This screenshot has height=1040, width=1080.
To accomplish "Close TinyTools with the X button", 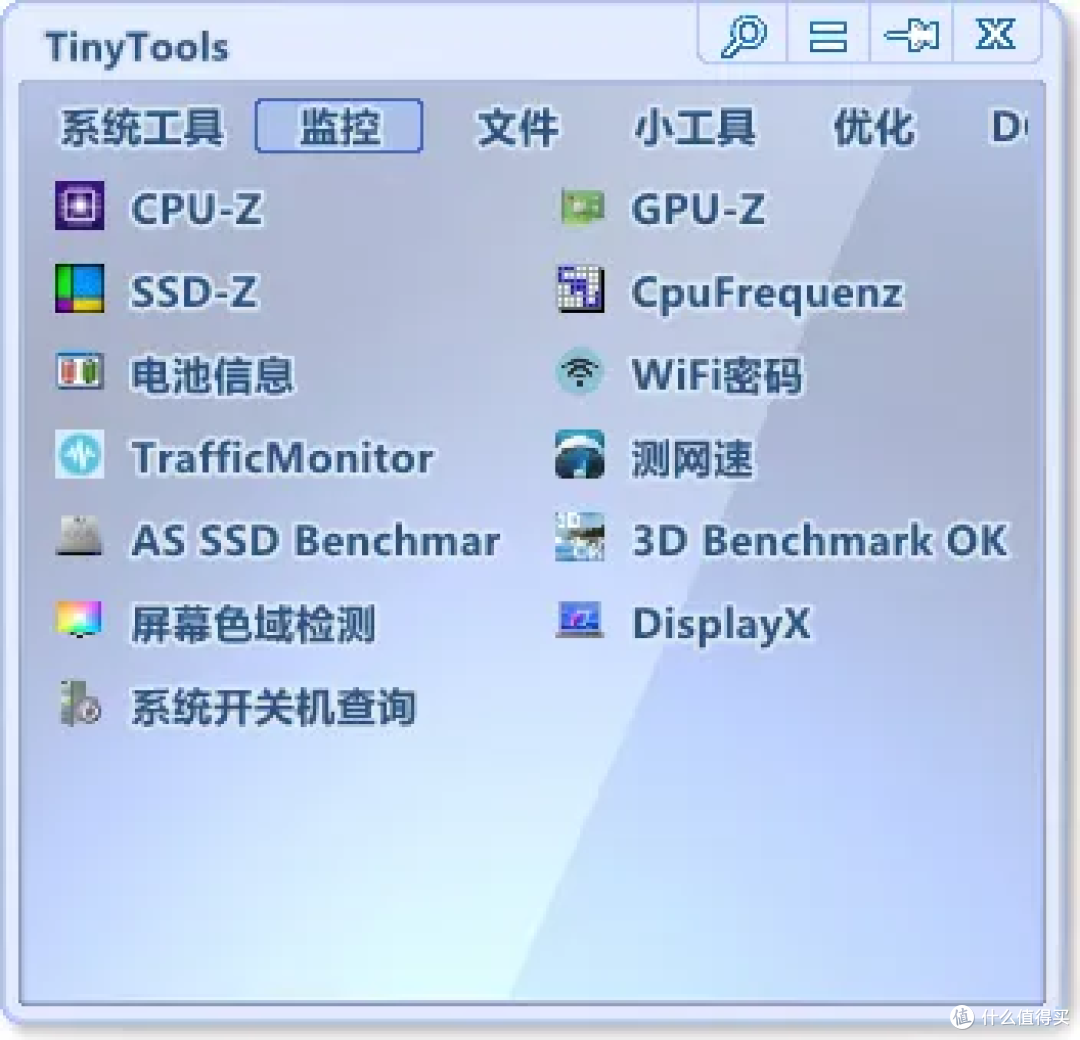I will click(x=995, y=34).
